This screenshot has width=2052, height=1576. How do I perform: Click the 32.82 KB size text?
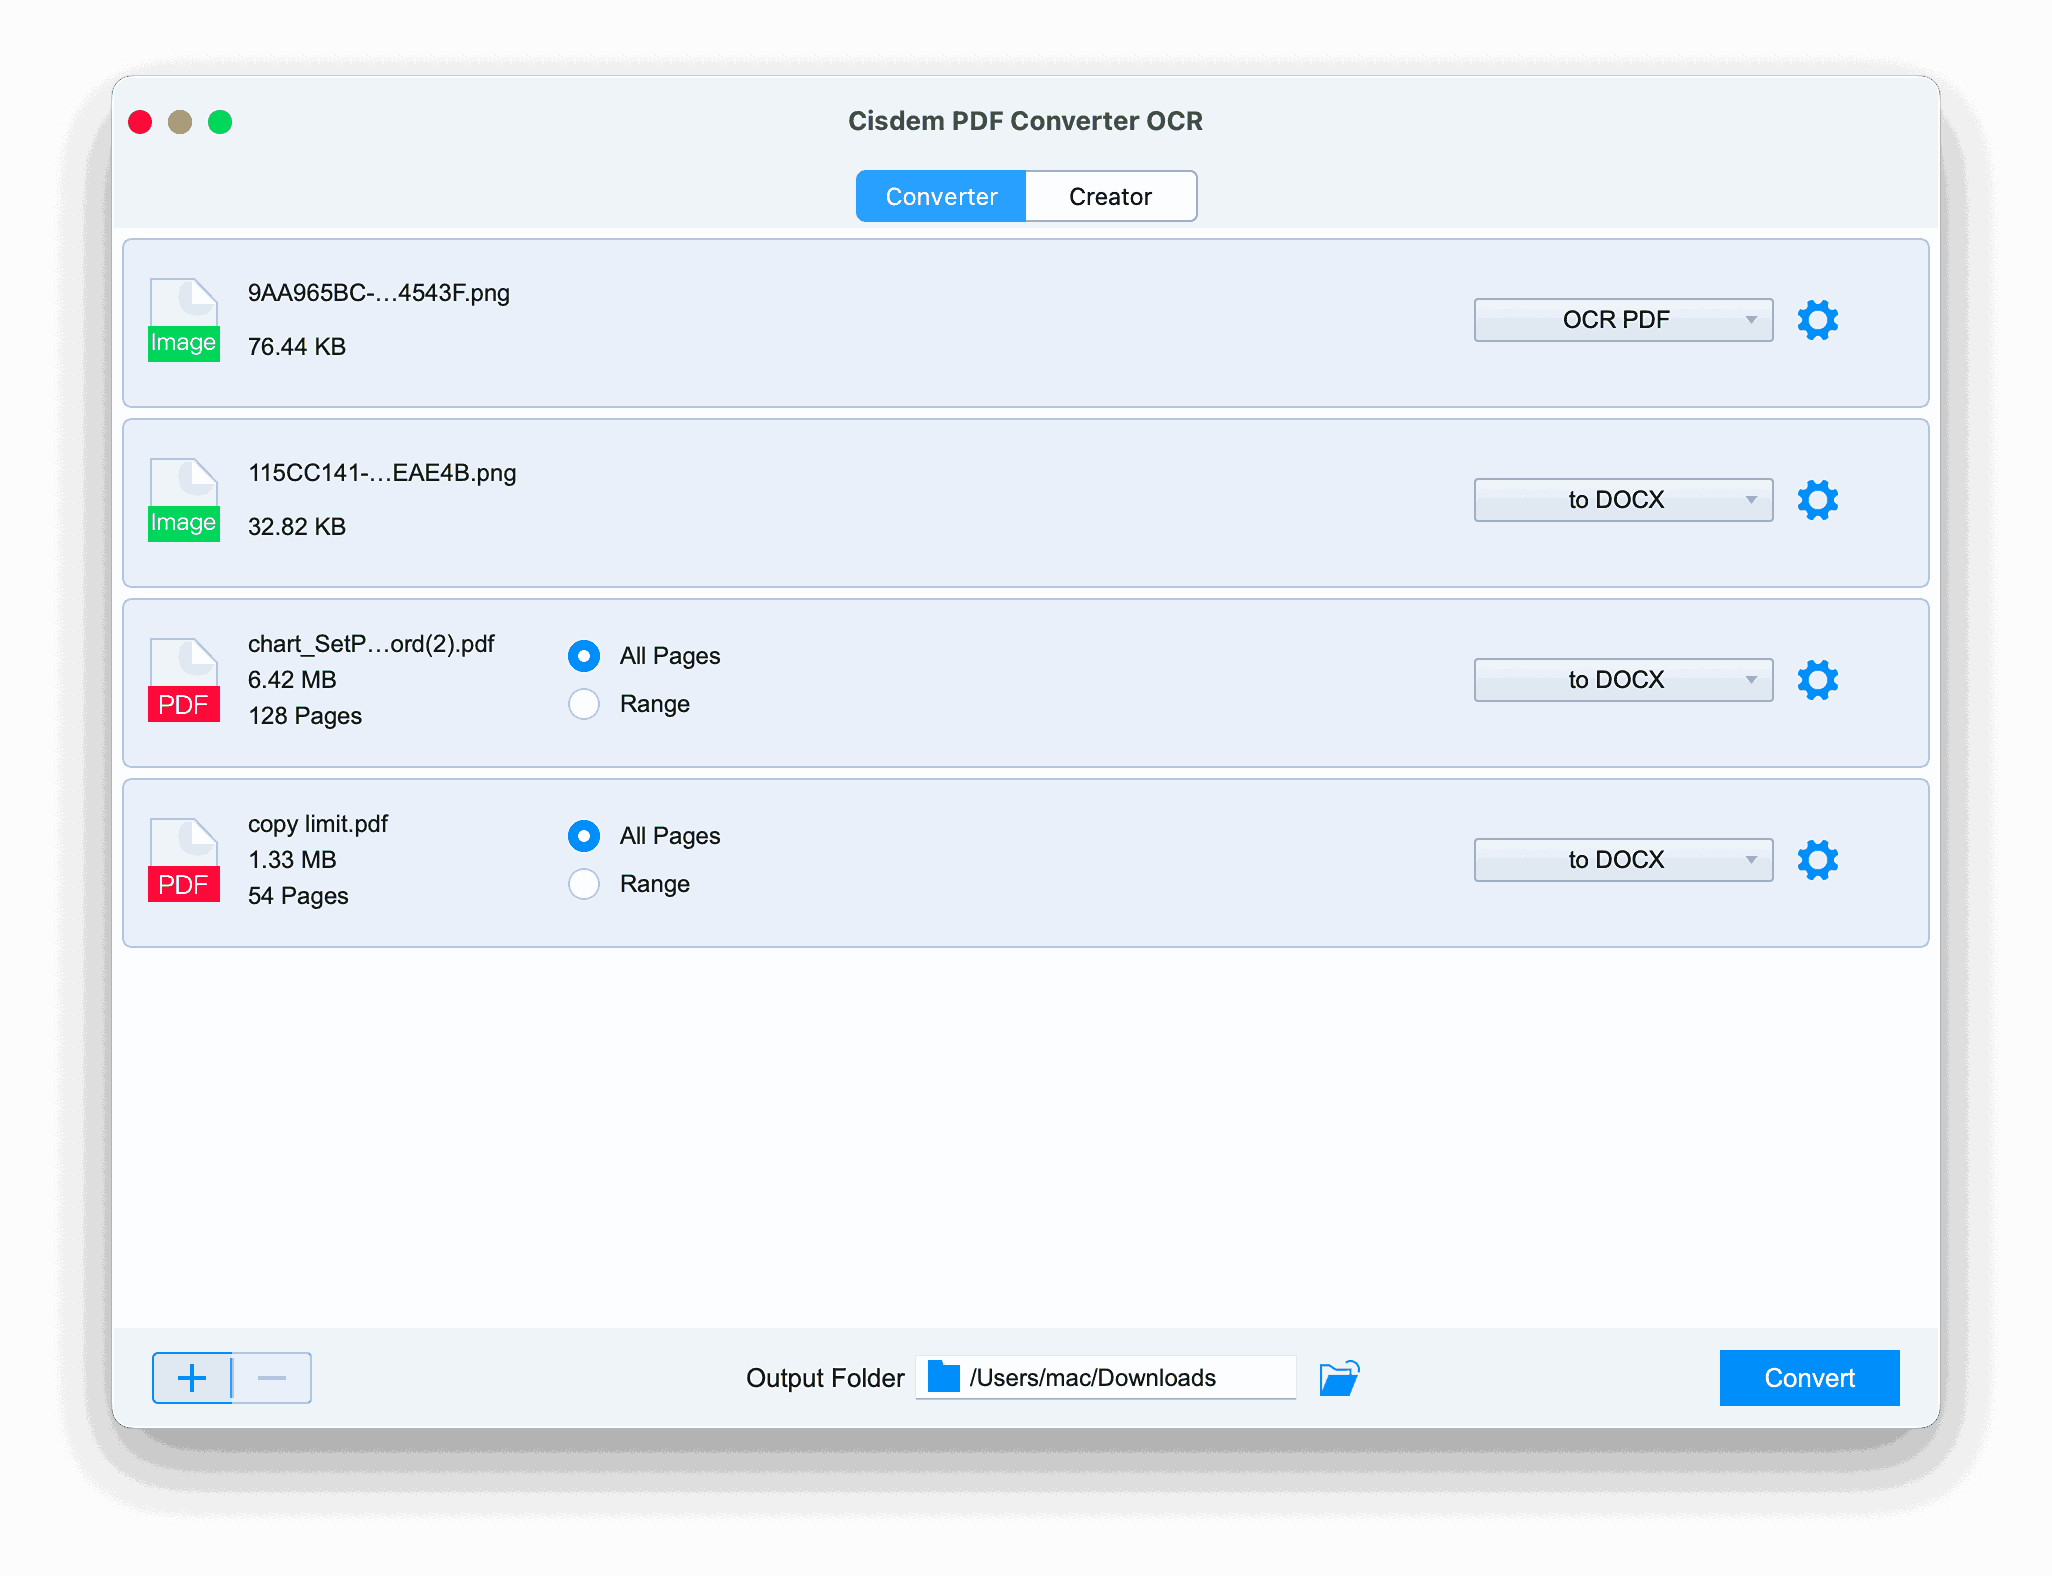(297, 527)
